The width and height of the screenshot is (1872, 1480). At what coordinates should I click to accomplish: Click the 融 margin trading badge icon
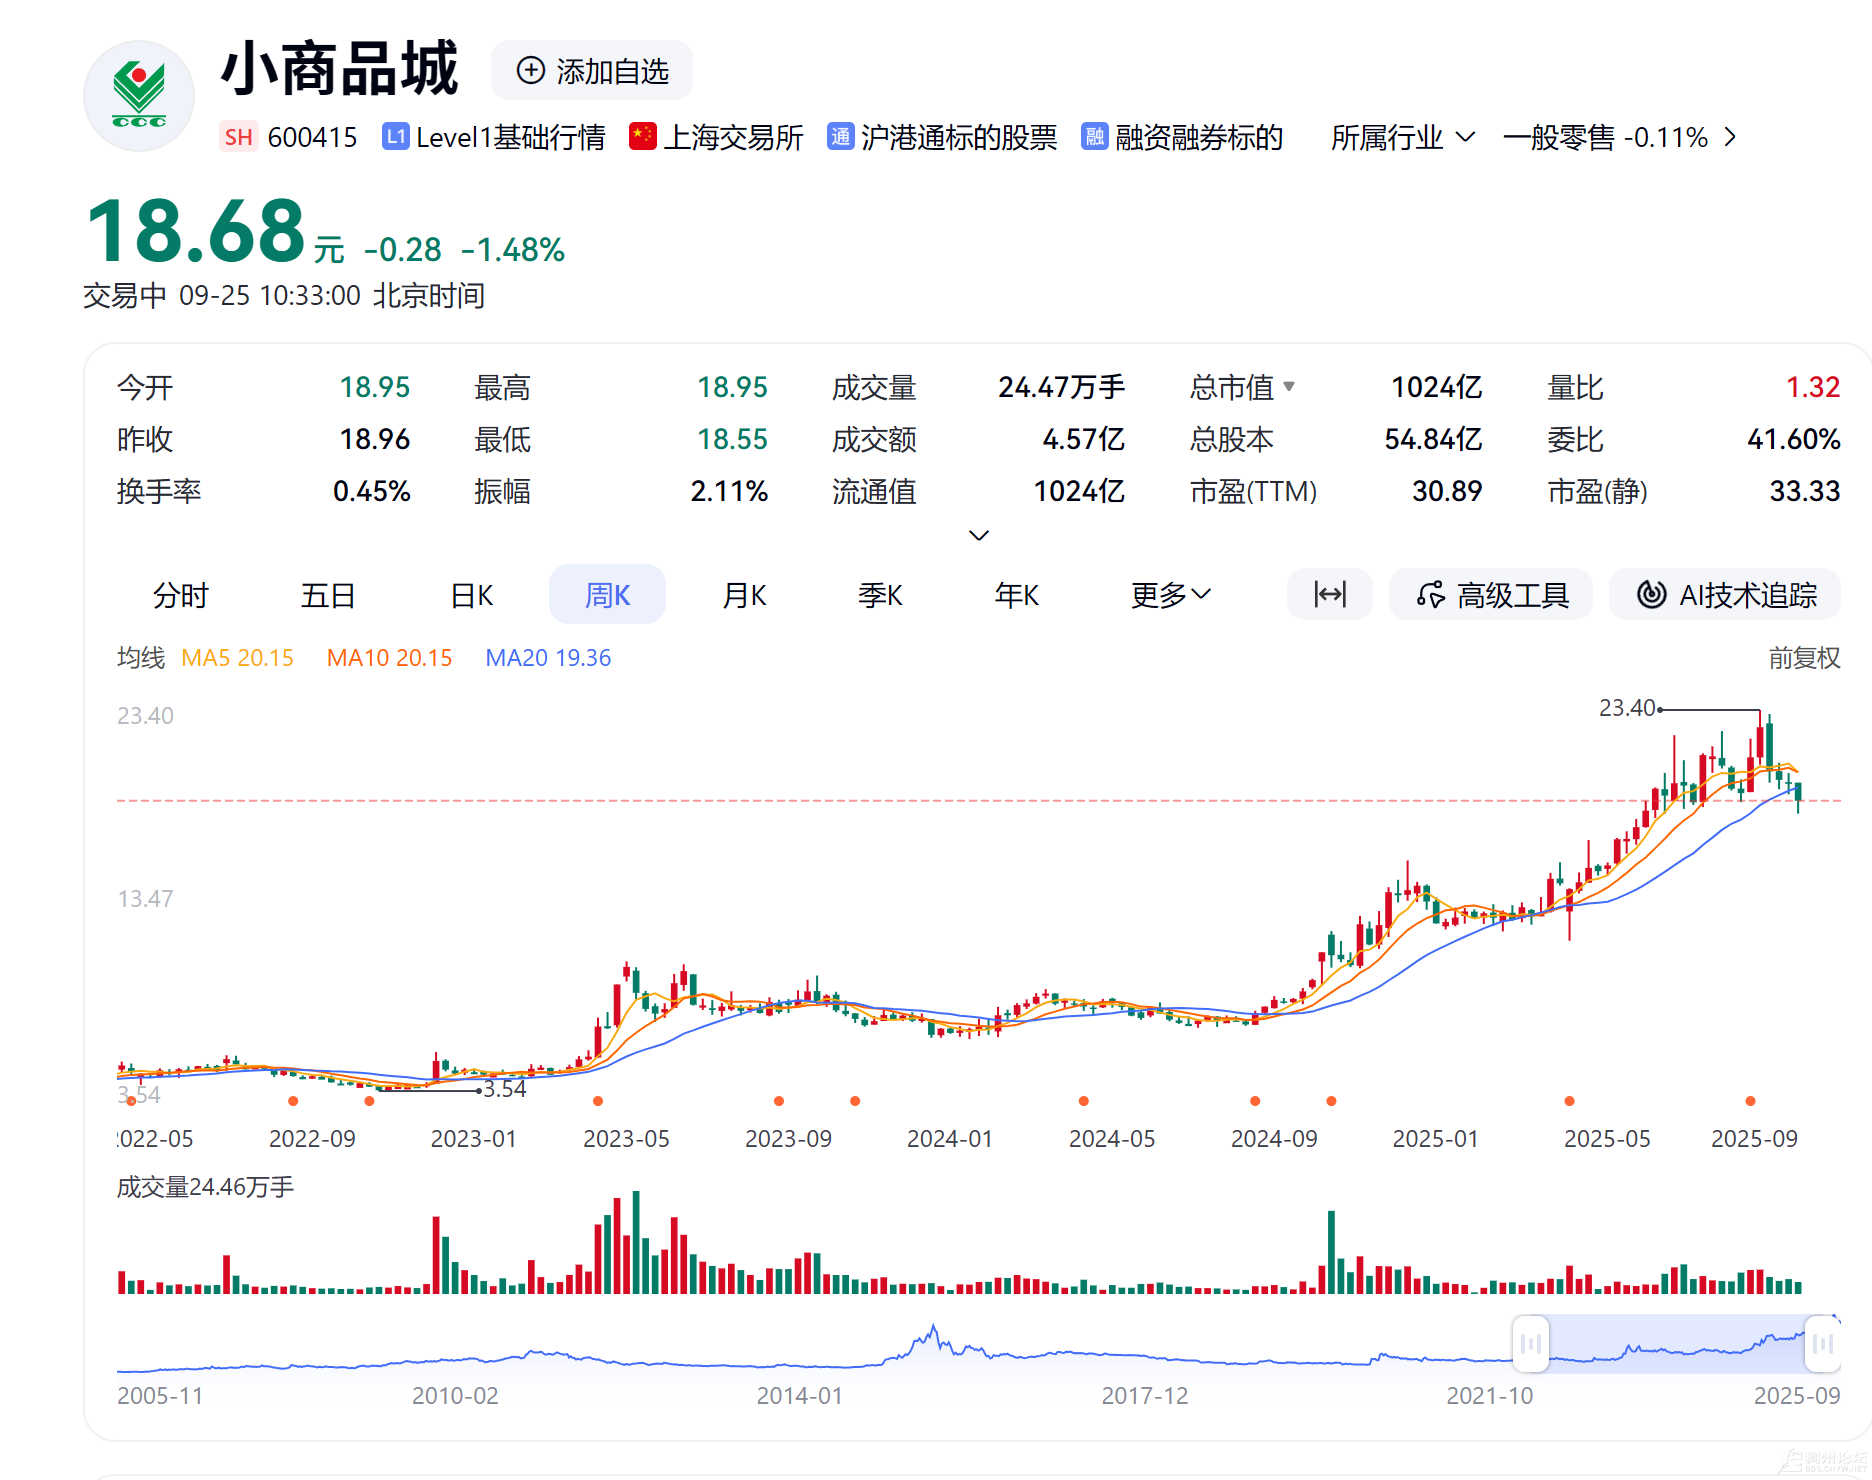(x=1094, y=137)
